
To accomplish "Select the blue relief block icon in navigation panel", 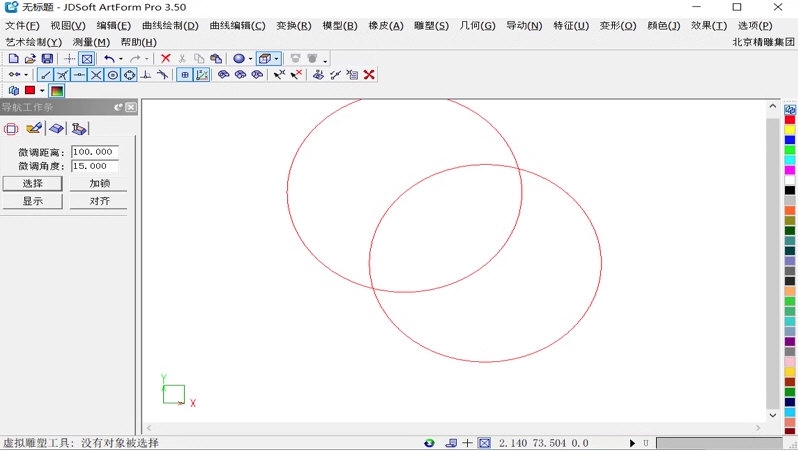I will click(x=56, y=128).
